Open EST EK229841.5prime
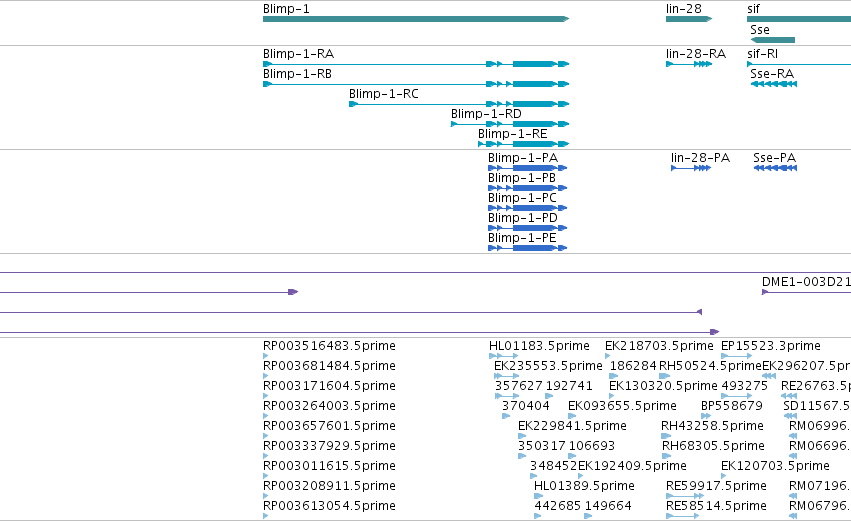 pos(572,427)
